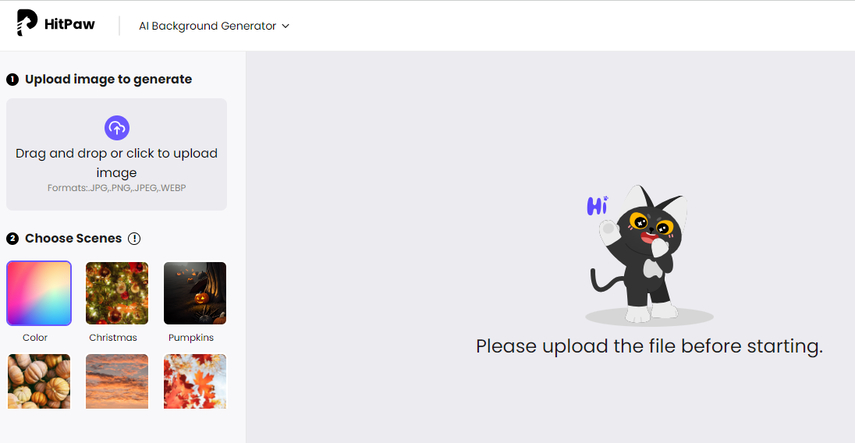Click the Christmas scene label
Viewport: 855px width, 443px height.
(x=113, y=338)
